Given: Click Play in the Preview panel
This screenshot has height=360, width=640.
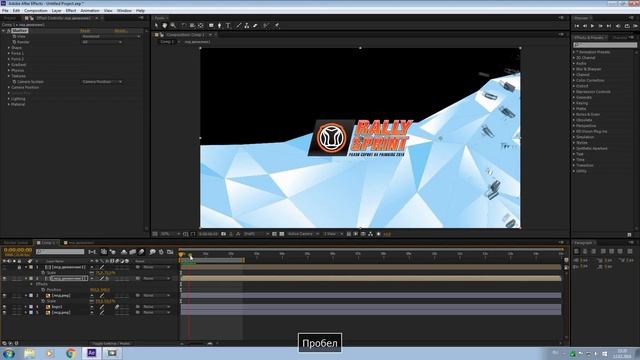Looking at the screenshot, I should (x=593, y=26).
